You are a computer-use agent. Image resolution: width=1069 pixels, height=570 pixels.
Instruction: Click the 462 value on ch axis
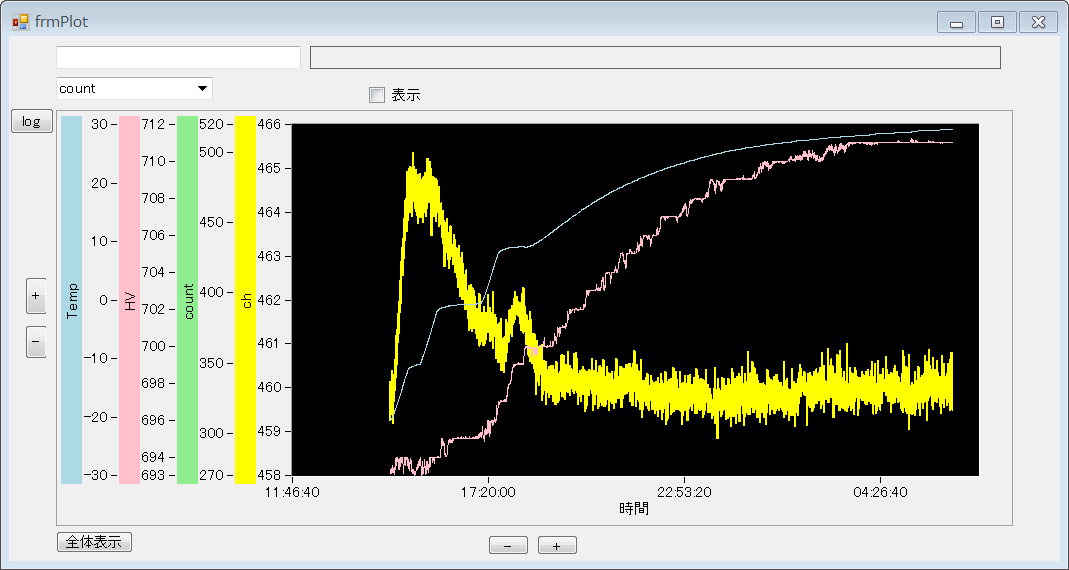pos(269,300)
